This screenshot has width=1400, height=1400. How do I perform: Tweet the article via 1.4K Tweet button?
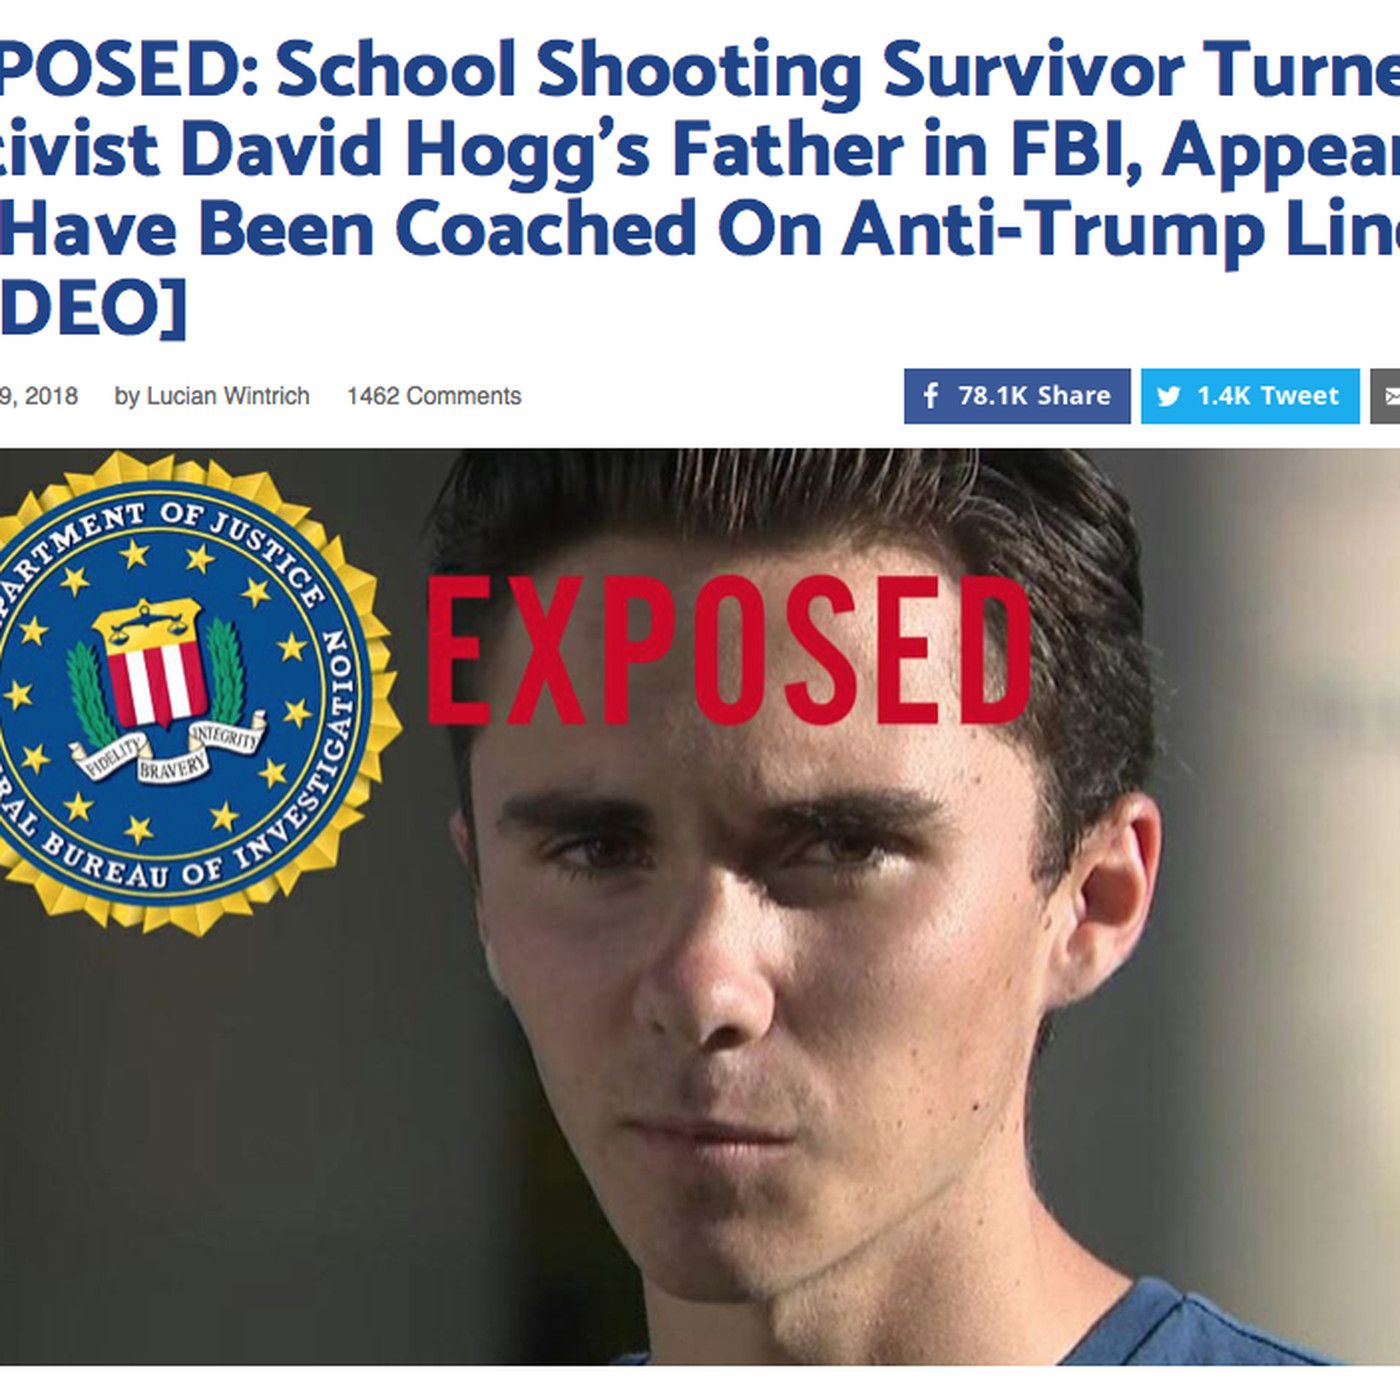[x=1250, y=396]
